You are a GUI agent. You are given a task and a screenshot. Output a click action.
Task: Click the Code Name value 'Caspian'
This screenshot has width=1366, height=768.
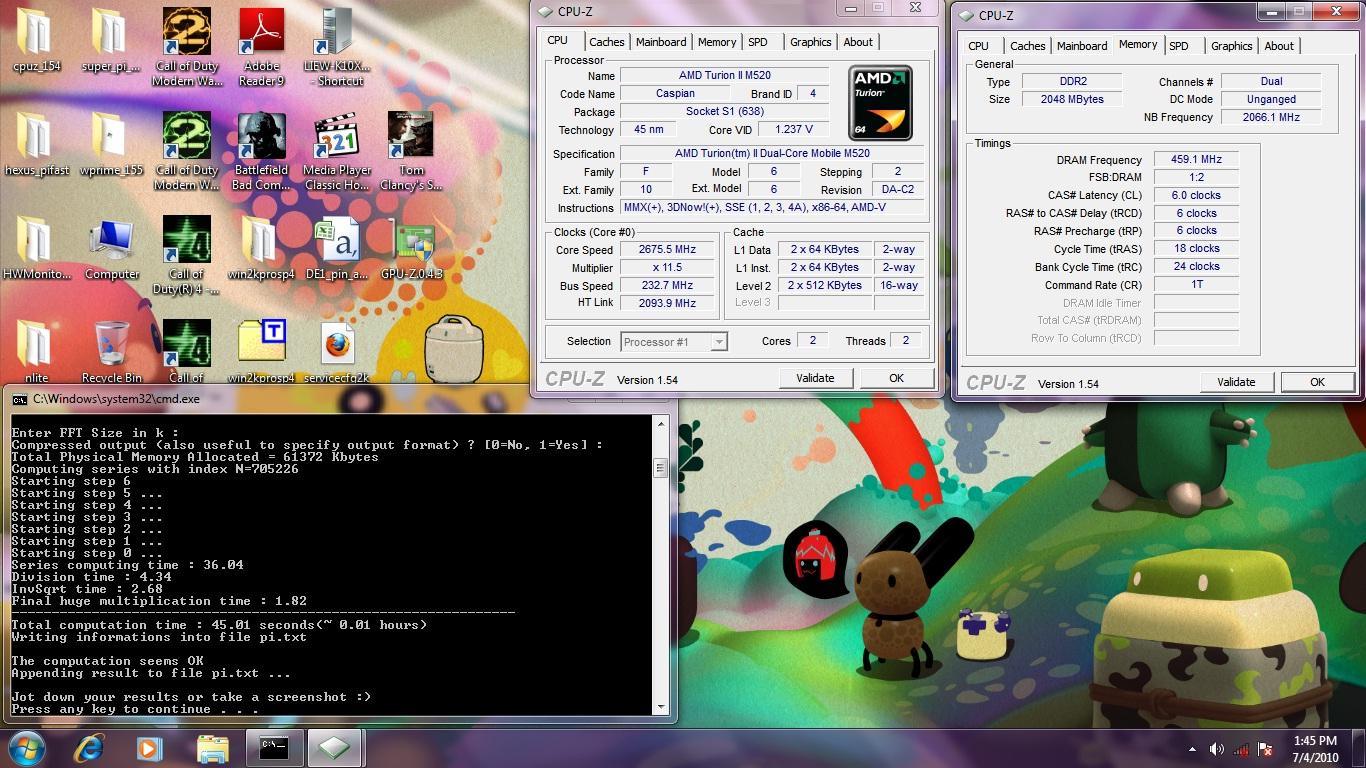click(x=675, y=94)
